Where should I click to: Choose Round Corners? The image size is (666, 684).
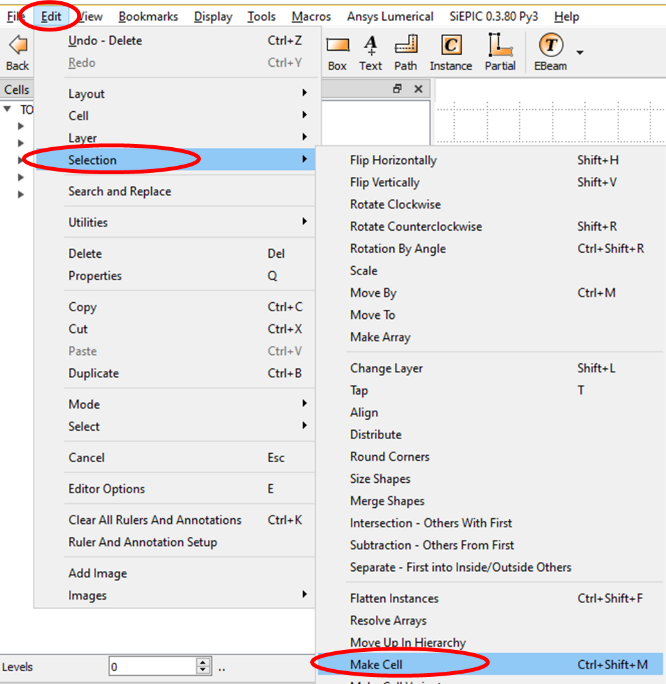coord(490,457)
